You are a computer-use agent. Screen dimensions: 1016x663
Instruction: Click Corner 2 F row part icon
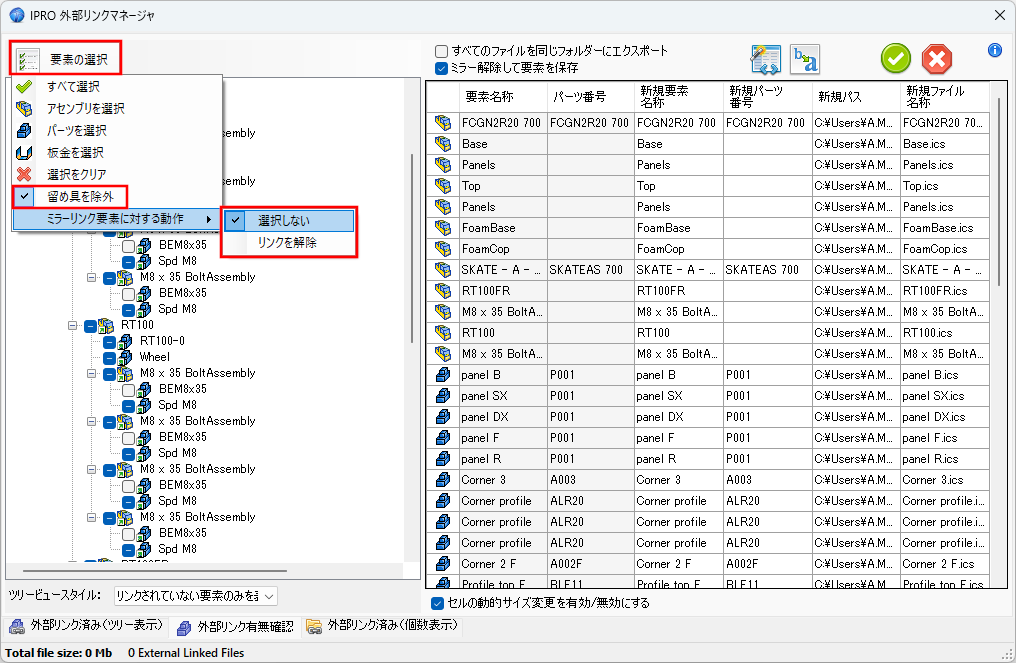443,564
